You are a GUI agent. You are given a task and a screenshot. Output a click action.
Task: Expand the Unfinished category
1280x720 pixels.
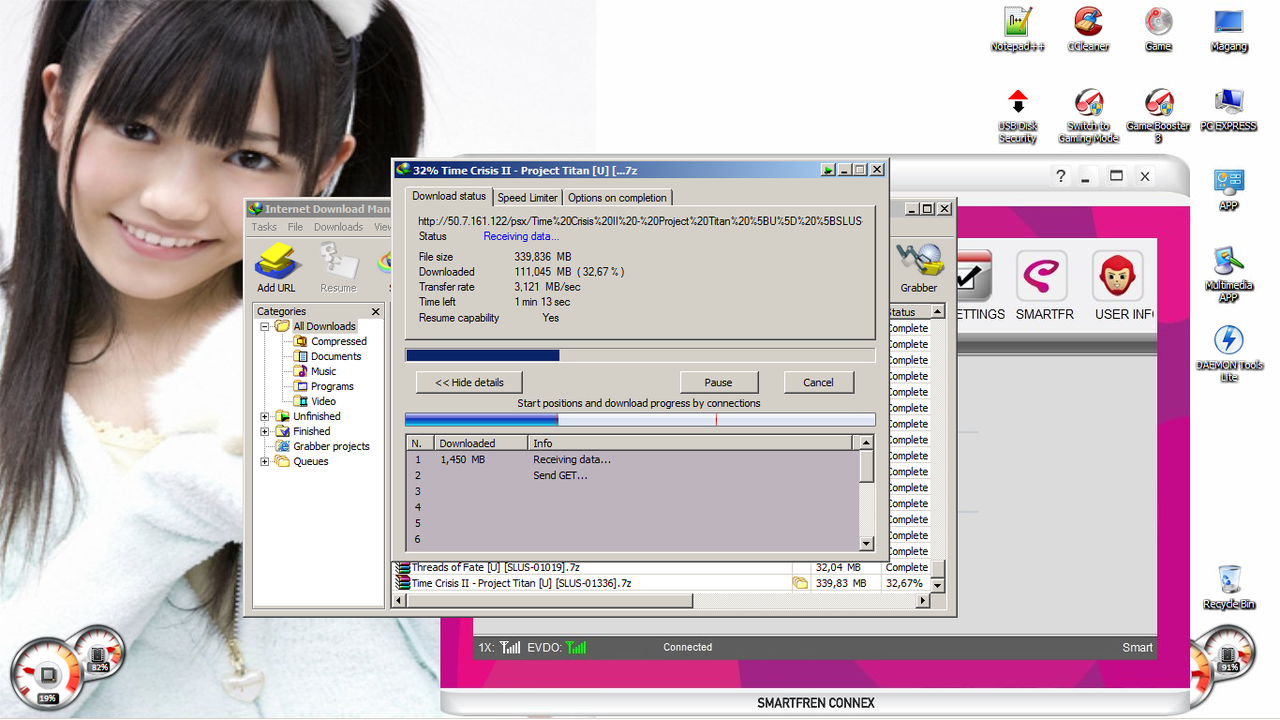(x=265, y=416)
